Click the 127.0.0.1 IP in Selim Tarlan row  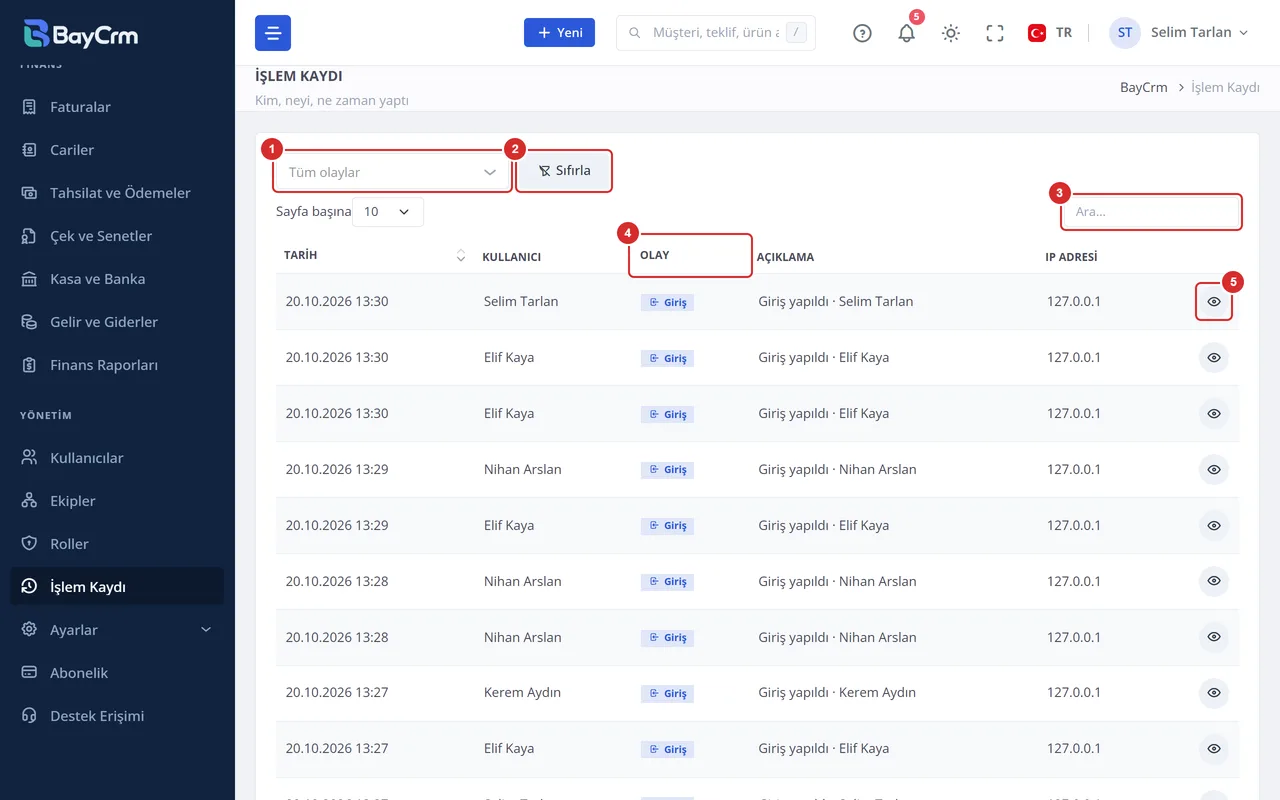(x=1074, y=301)
